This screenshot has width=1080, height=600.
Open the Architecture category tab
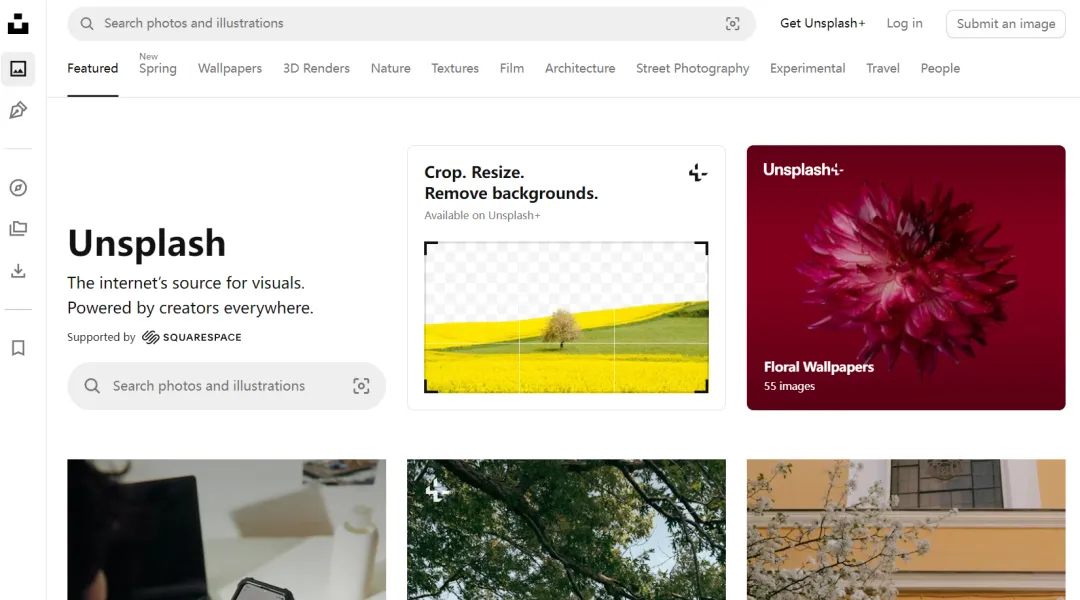580,68
